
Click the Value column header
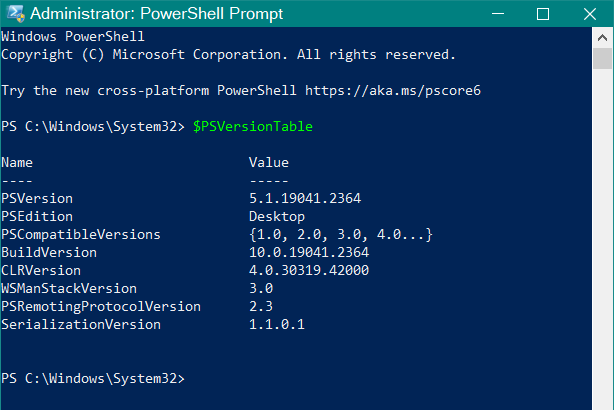[269, 162]
